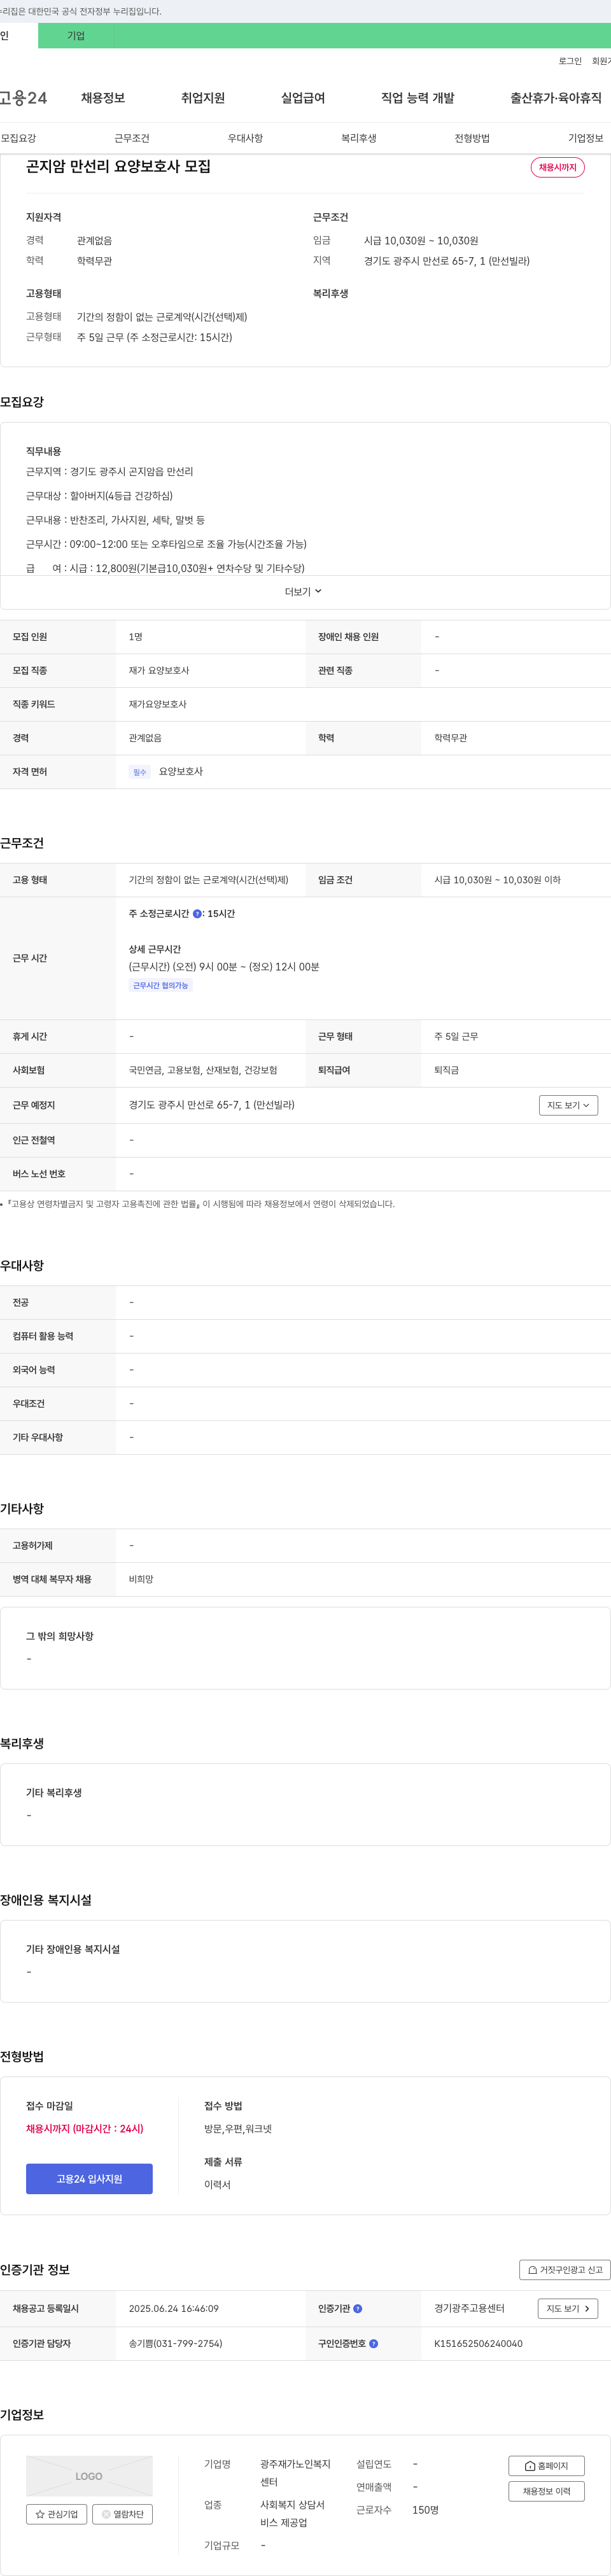Jump to the 복리후생 section tab
The height and width of the screenshot is (2576, 611).
359,138
